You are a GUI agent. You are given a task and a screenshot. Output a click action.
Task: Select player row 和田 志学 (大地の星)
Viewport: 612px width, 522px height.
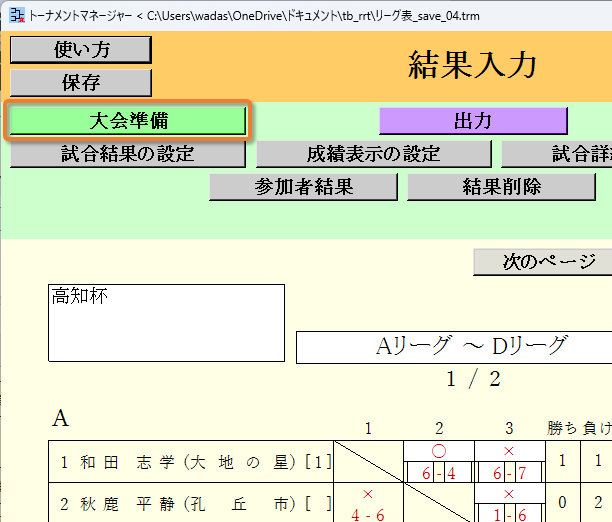click(191, 462)
